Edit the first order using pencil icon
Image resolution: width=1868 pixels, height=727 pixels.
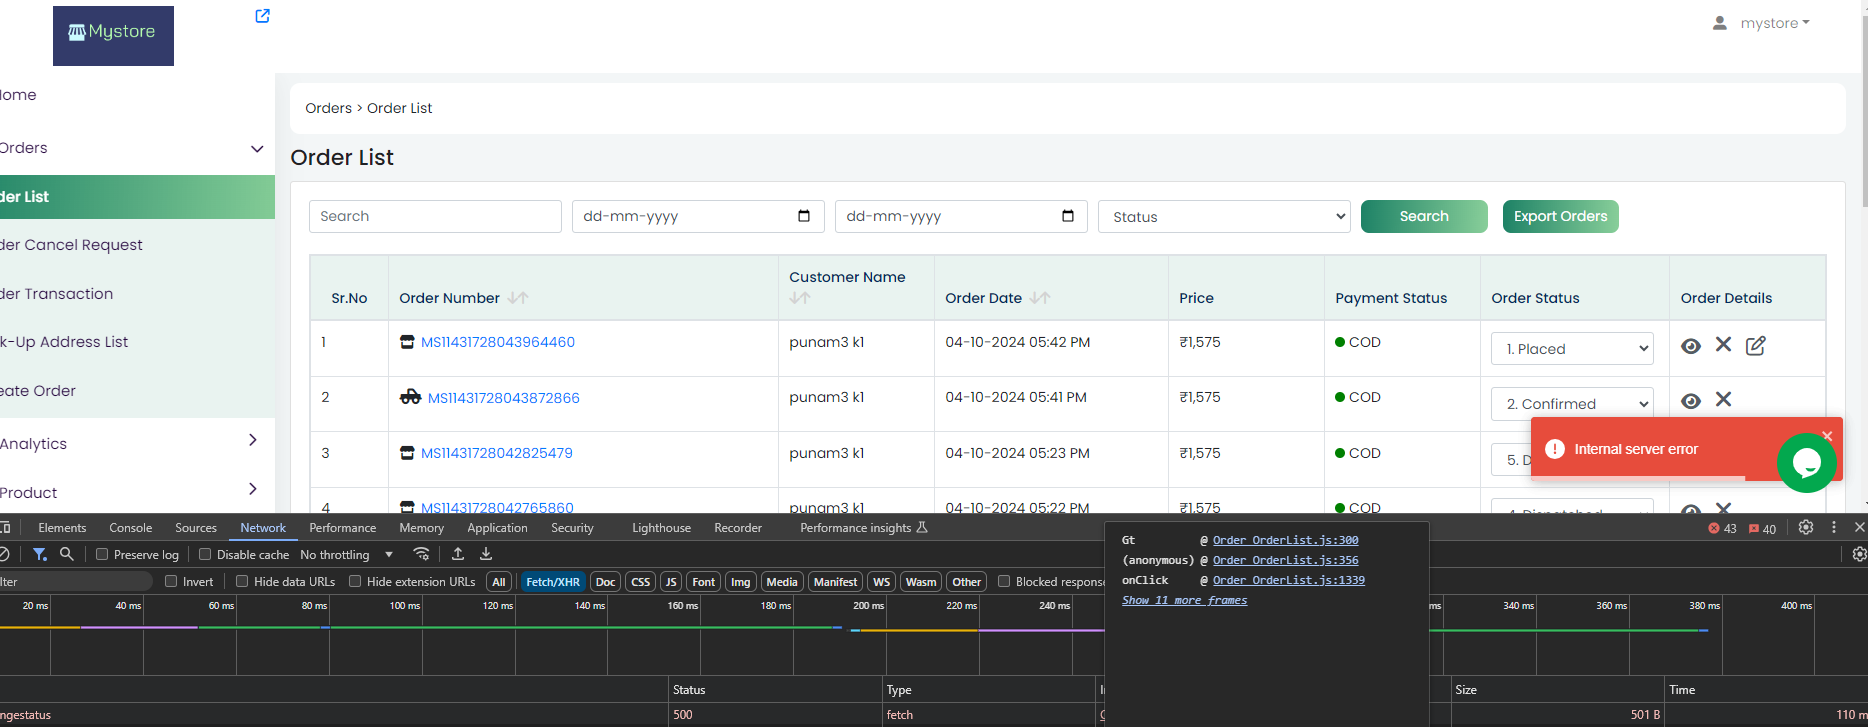(x=1755, y=346)
